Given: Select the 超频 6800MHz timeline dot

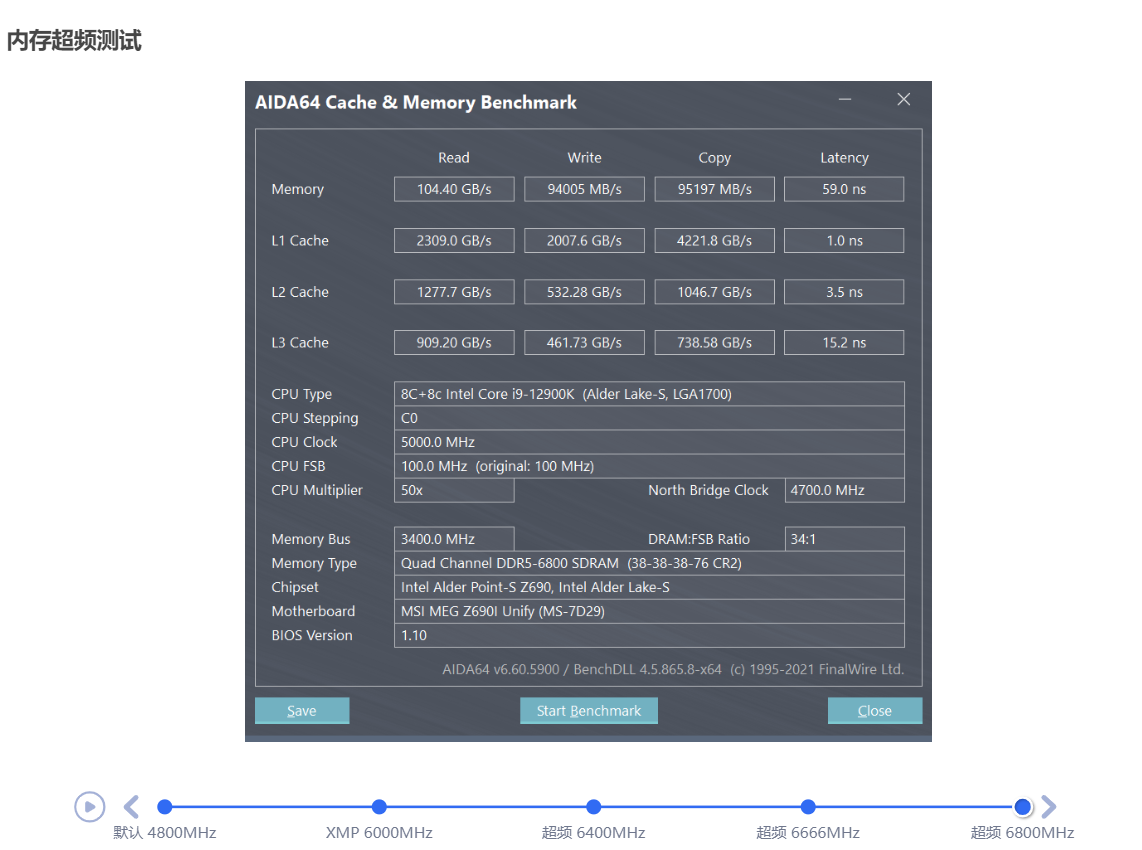Looking at the screenshot, I should (x=1023, y=806).
